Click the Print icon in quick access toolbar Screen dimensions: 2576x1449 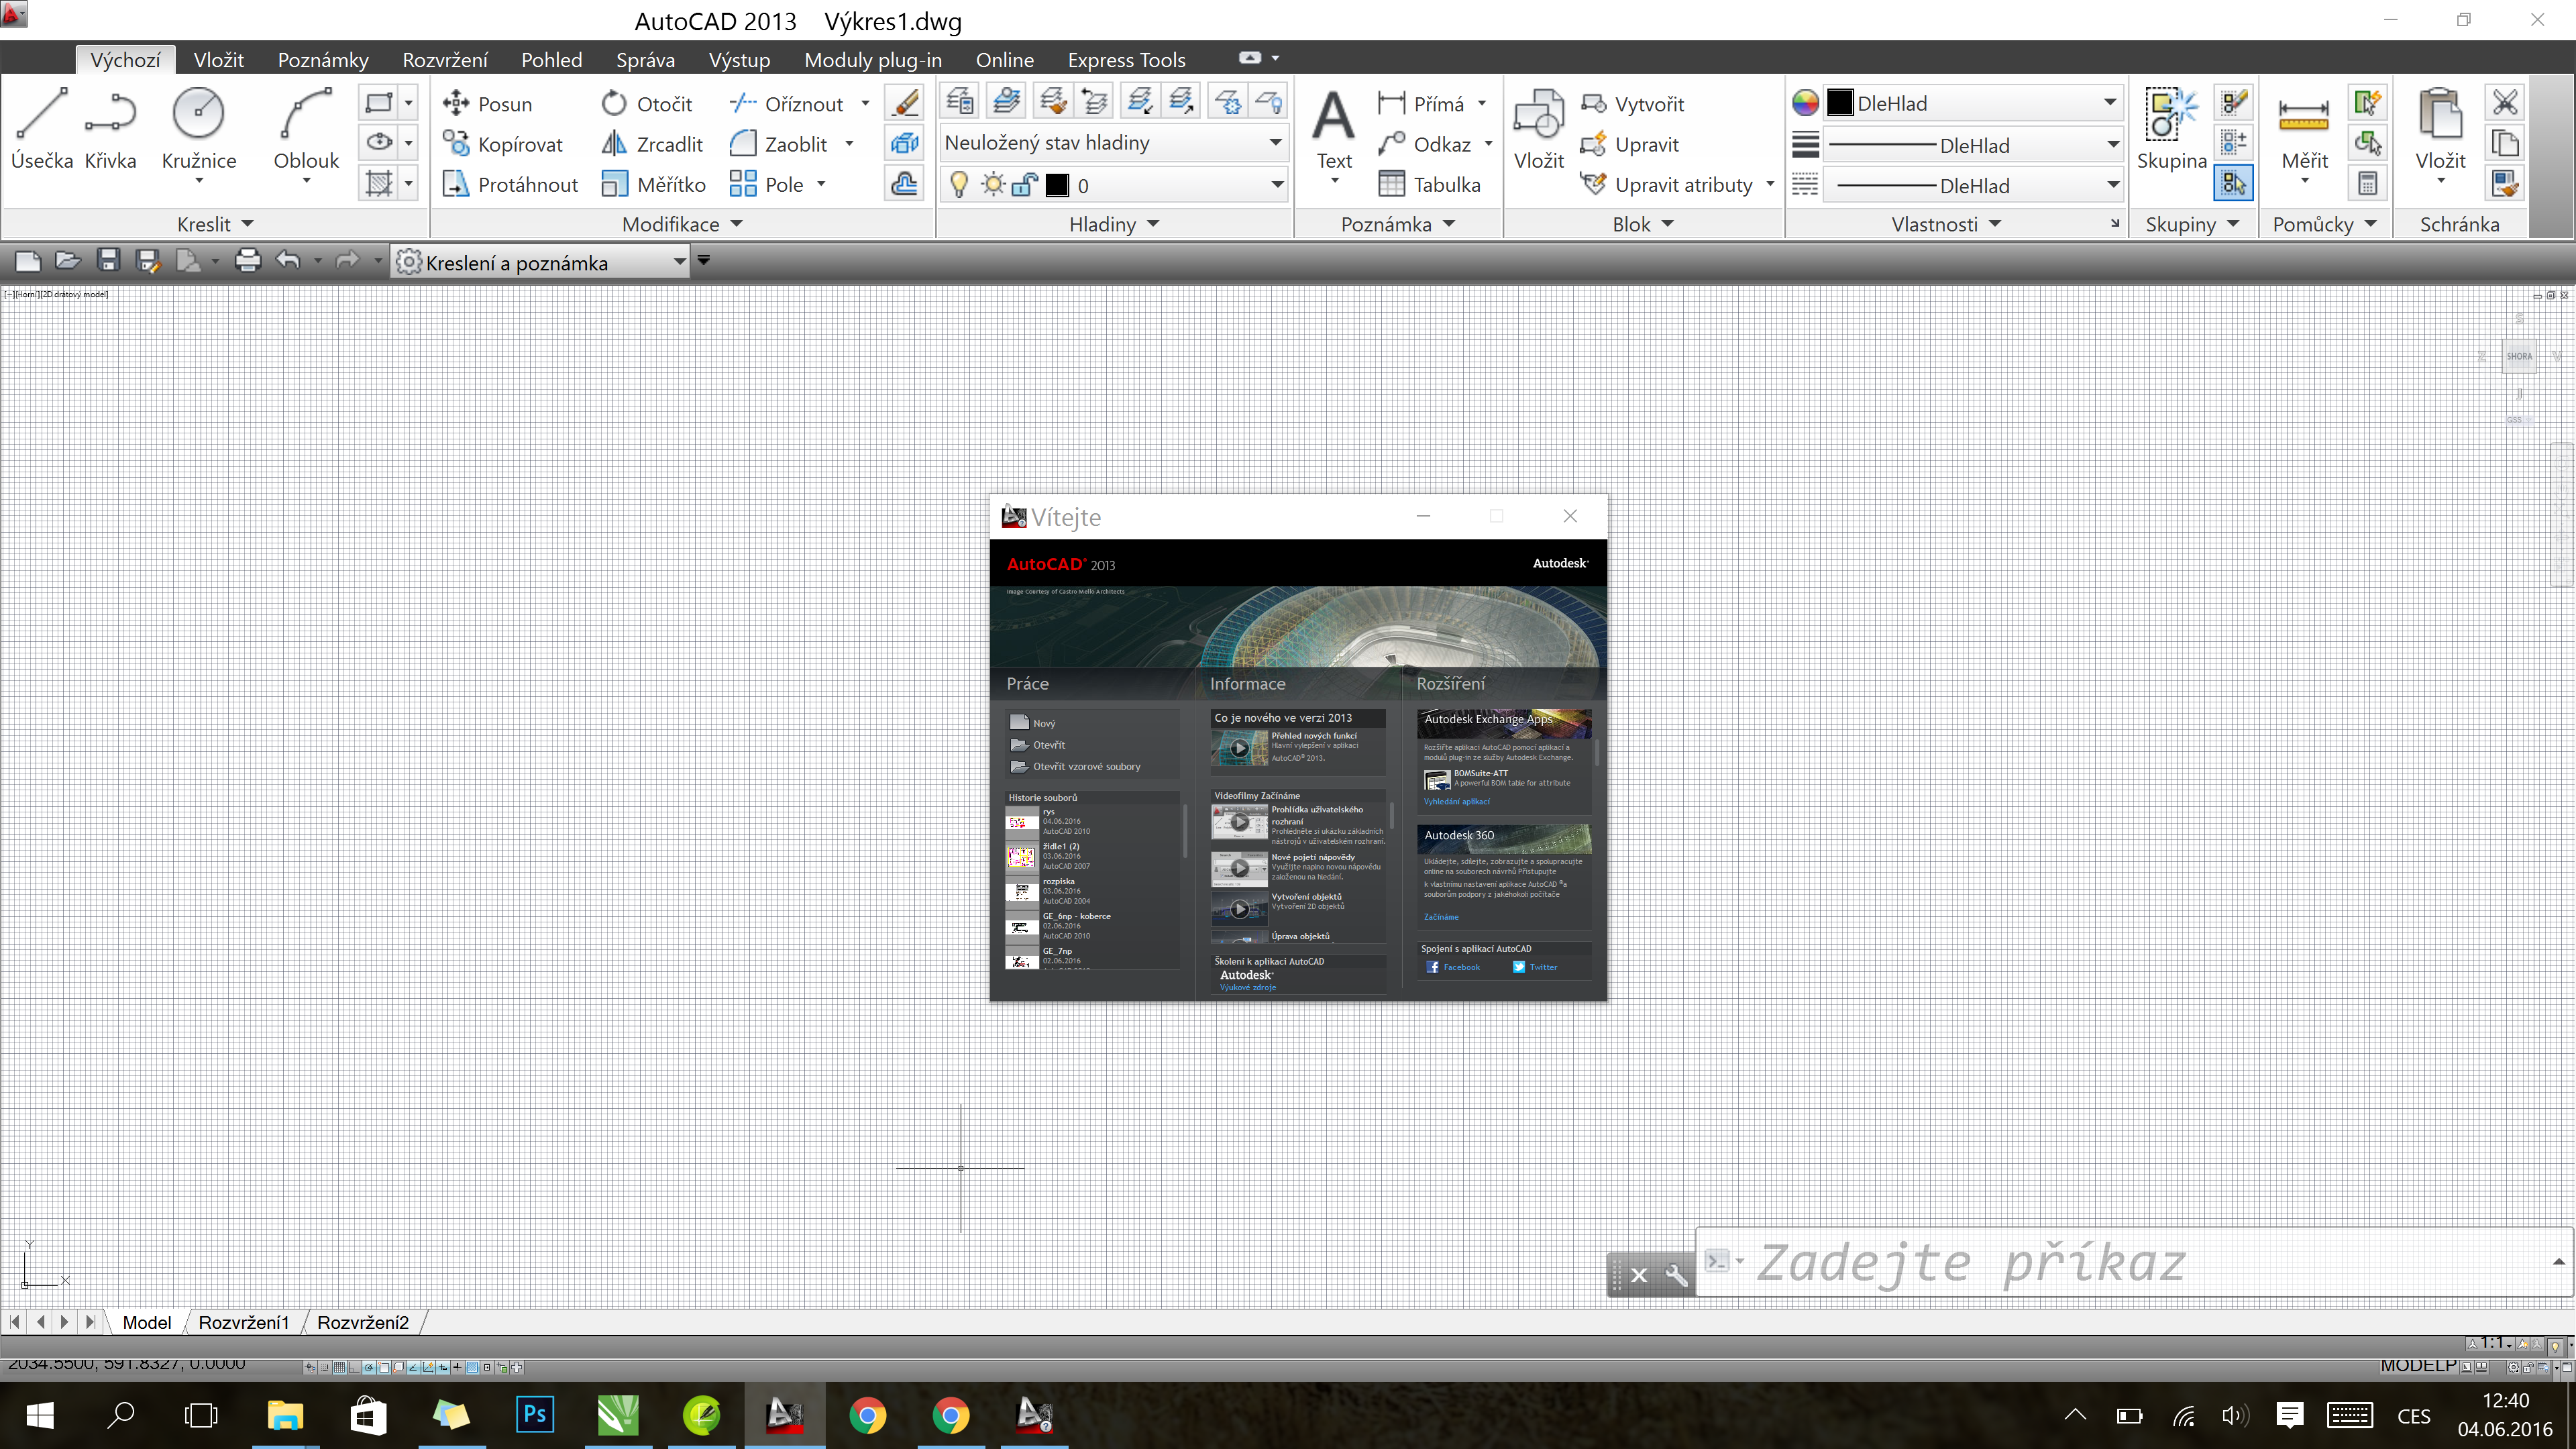[x=247, y=261]
